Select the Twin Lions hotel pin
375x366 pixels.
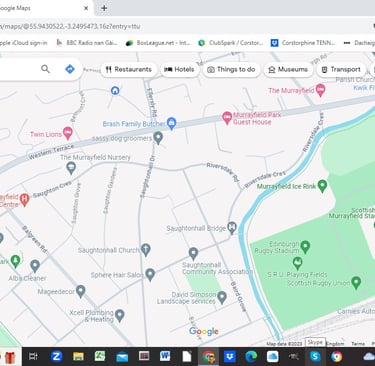[68, 133]
